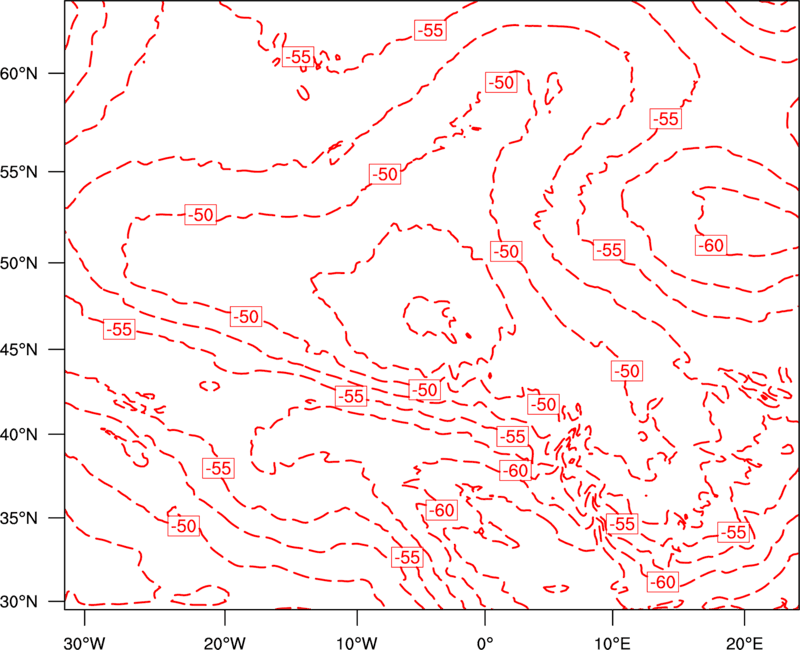The height and width of the screenshot is (650, 800).
Task: Click the 55°N latitude axis label
Action: [x=19, y=172]
